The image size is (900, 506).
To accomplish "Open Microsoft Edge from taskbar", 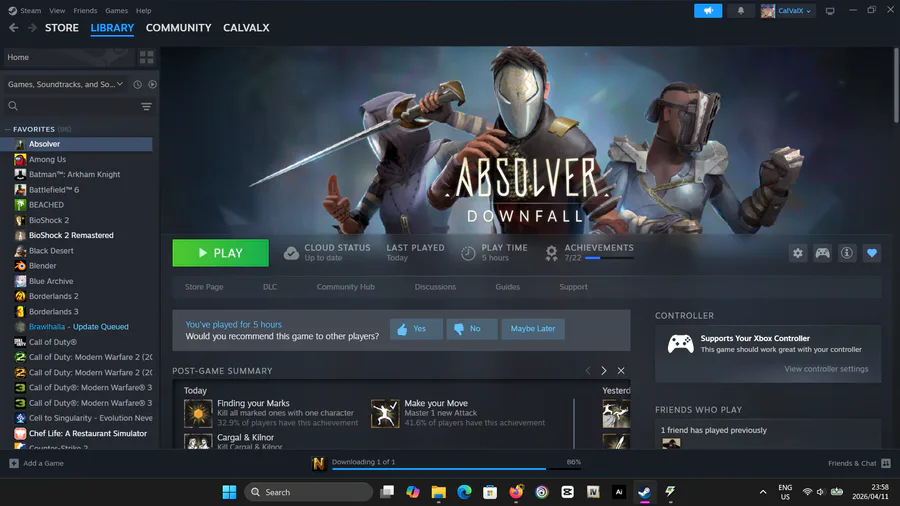I will [464, 492].
